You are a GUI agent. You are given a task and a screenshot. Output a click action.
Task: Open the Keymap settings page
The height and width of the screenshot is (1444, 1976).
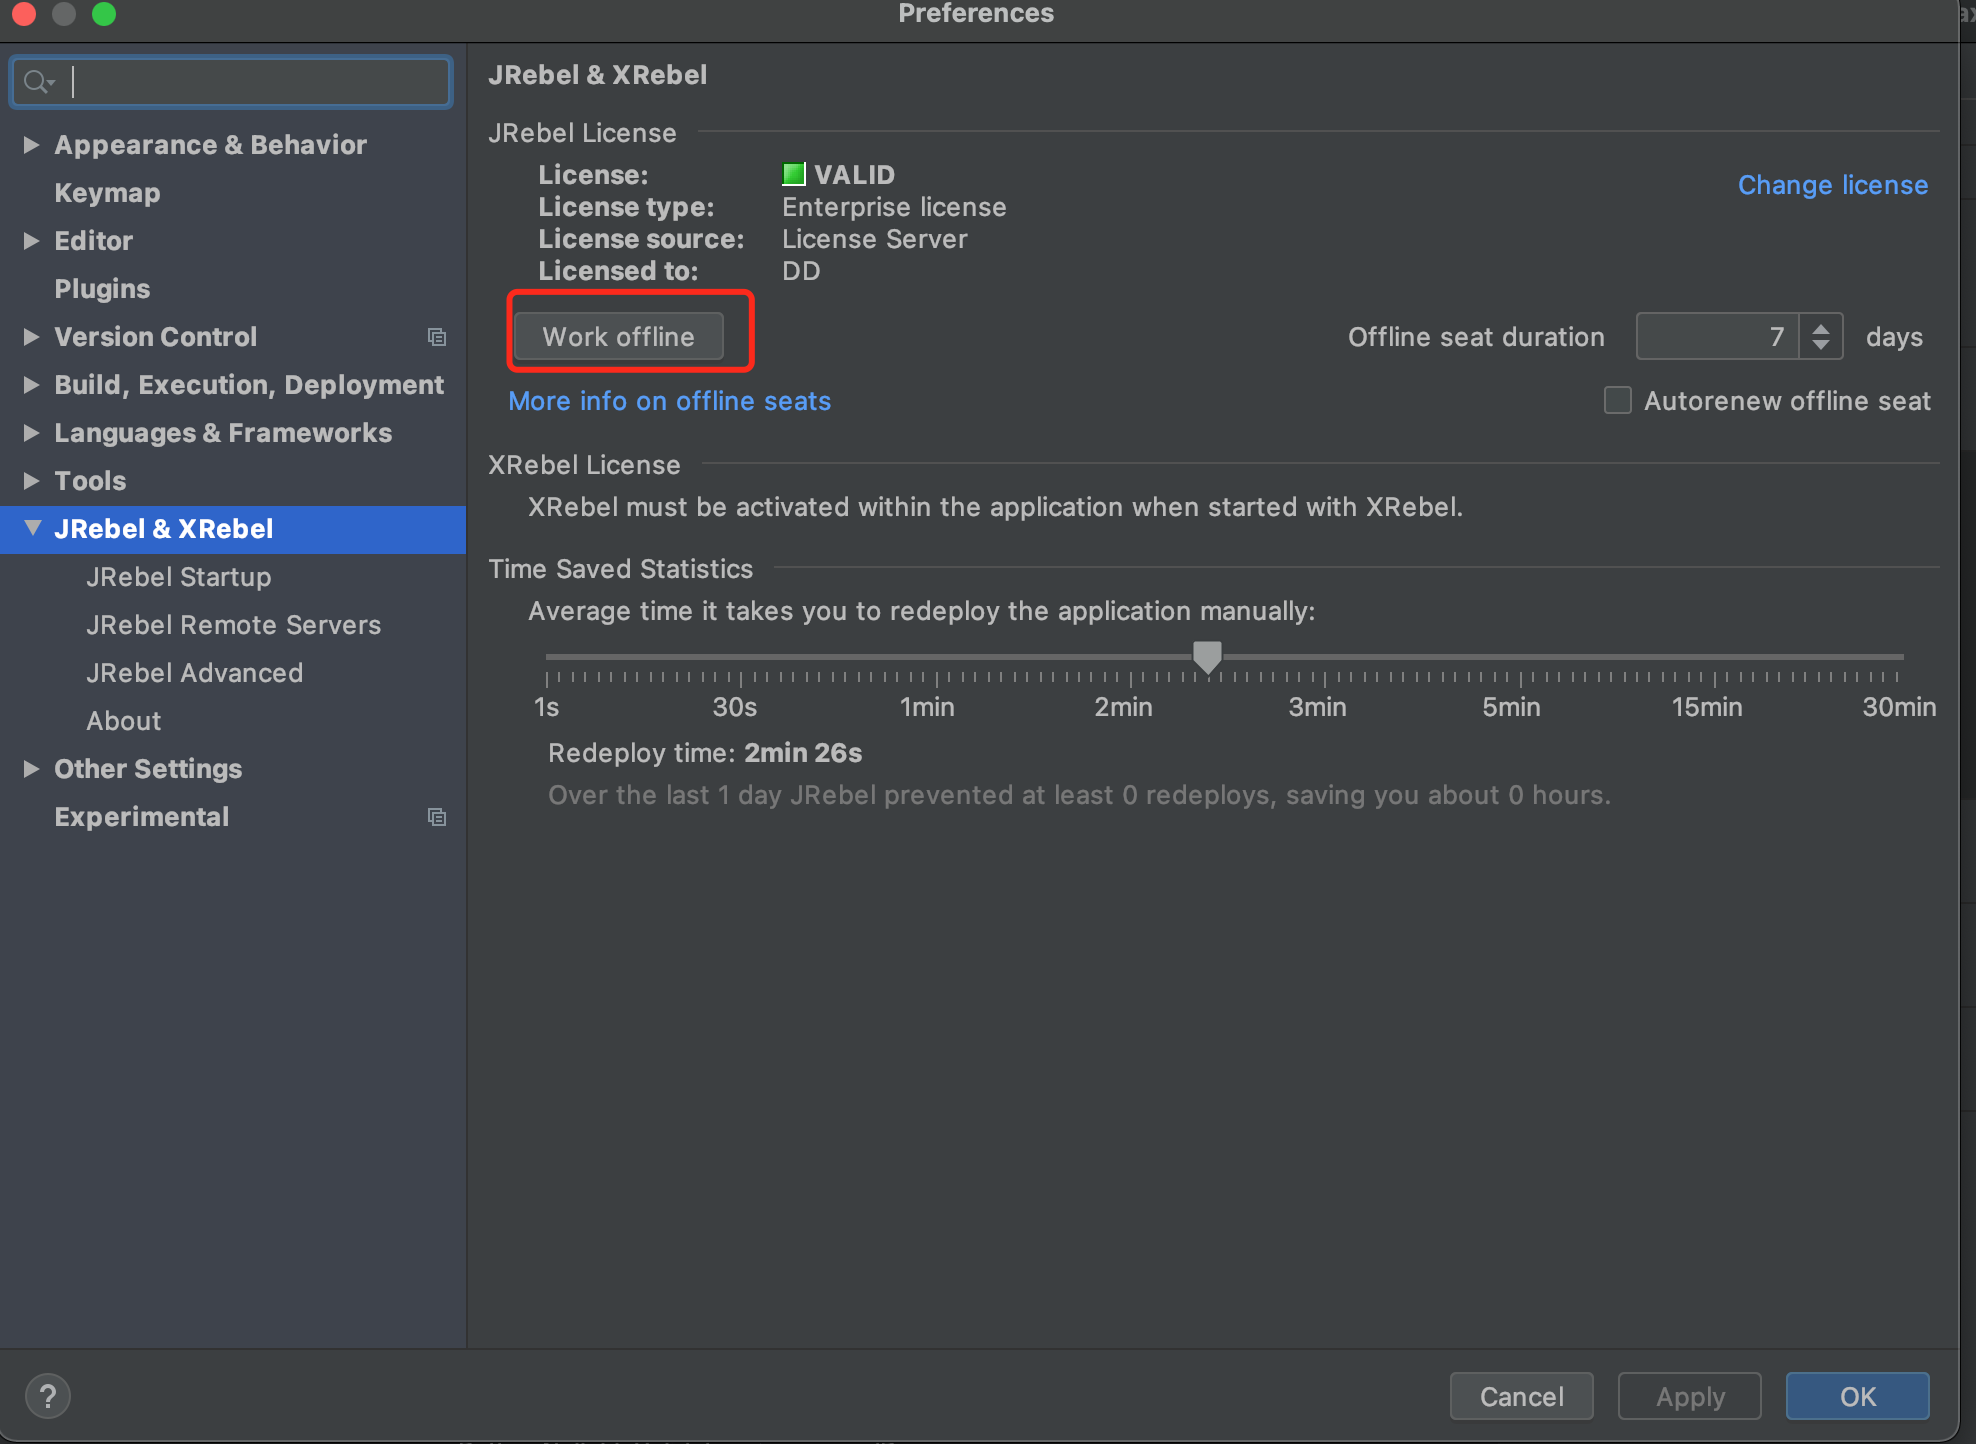(x=107, y=193)
